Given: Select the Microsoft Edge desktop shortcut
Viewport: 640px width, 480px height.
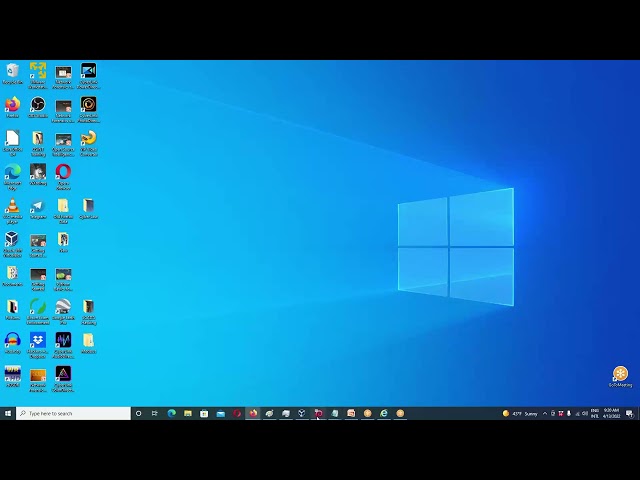Looking at the screenshot, I should tap(12, 177).
